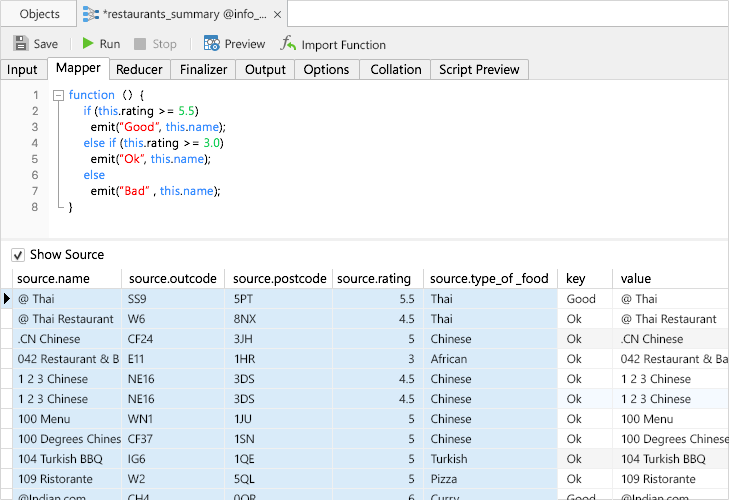Collapse the function code block on line 1

pos(59,95)
